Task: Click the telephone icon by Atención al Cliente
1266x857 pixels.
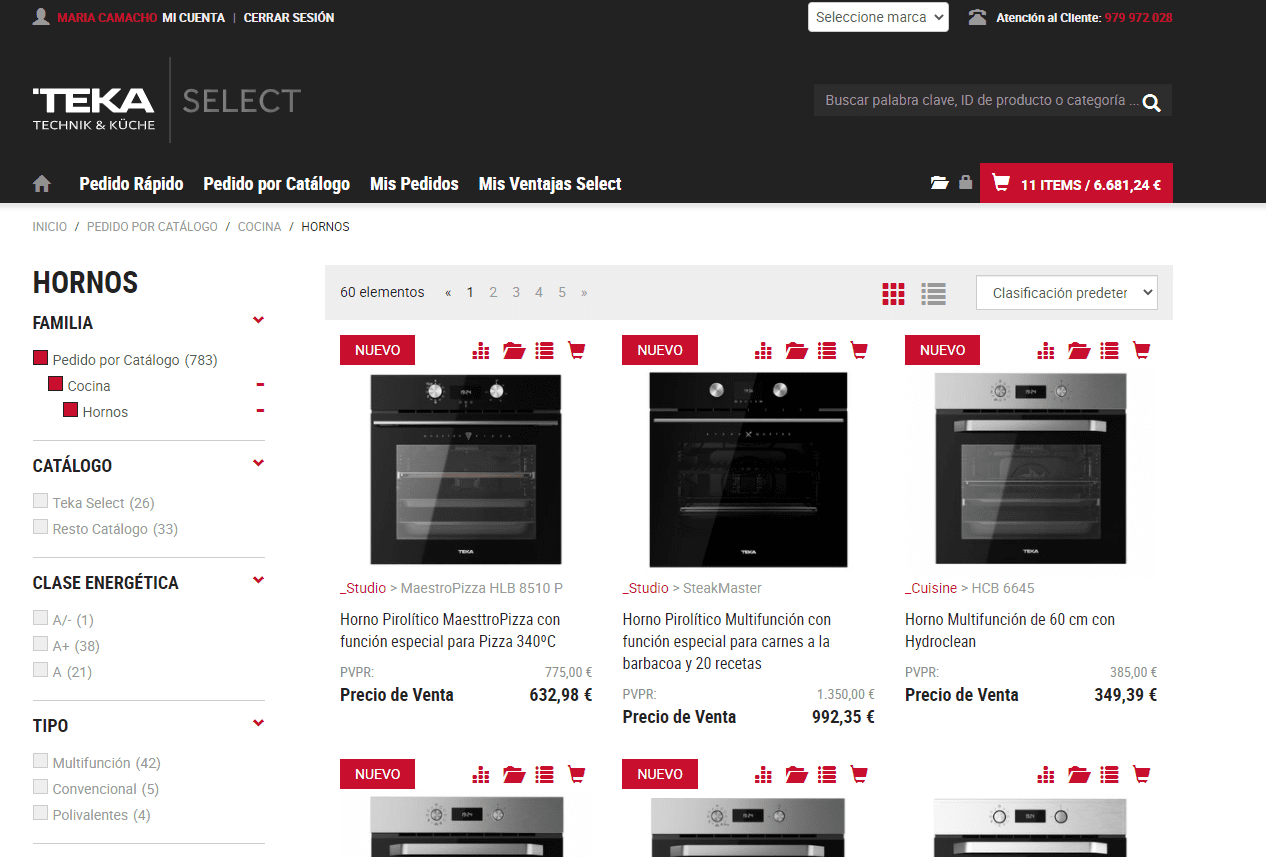Action: [x=978, y=17]
